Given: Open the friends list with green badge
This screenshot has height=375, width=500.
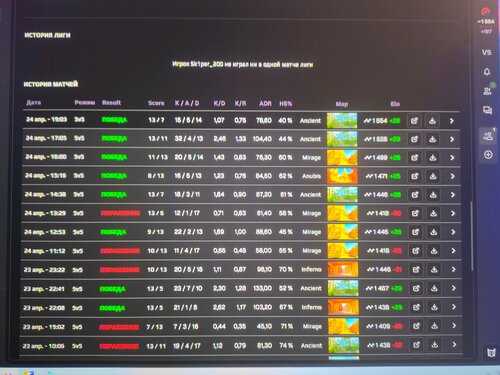Looking at the screenshot, I should click(x=488, y=90).
